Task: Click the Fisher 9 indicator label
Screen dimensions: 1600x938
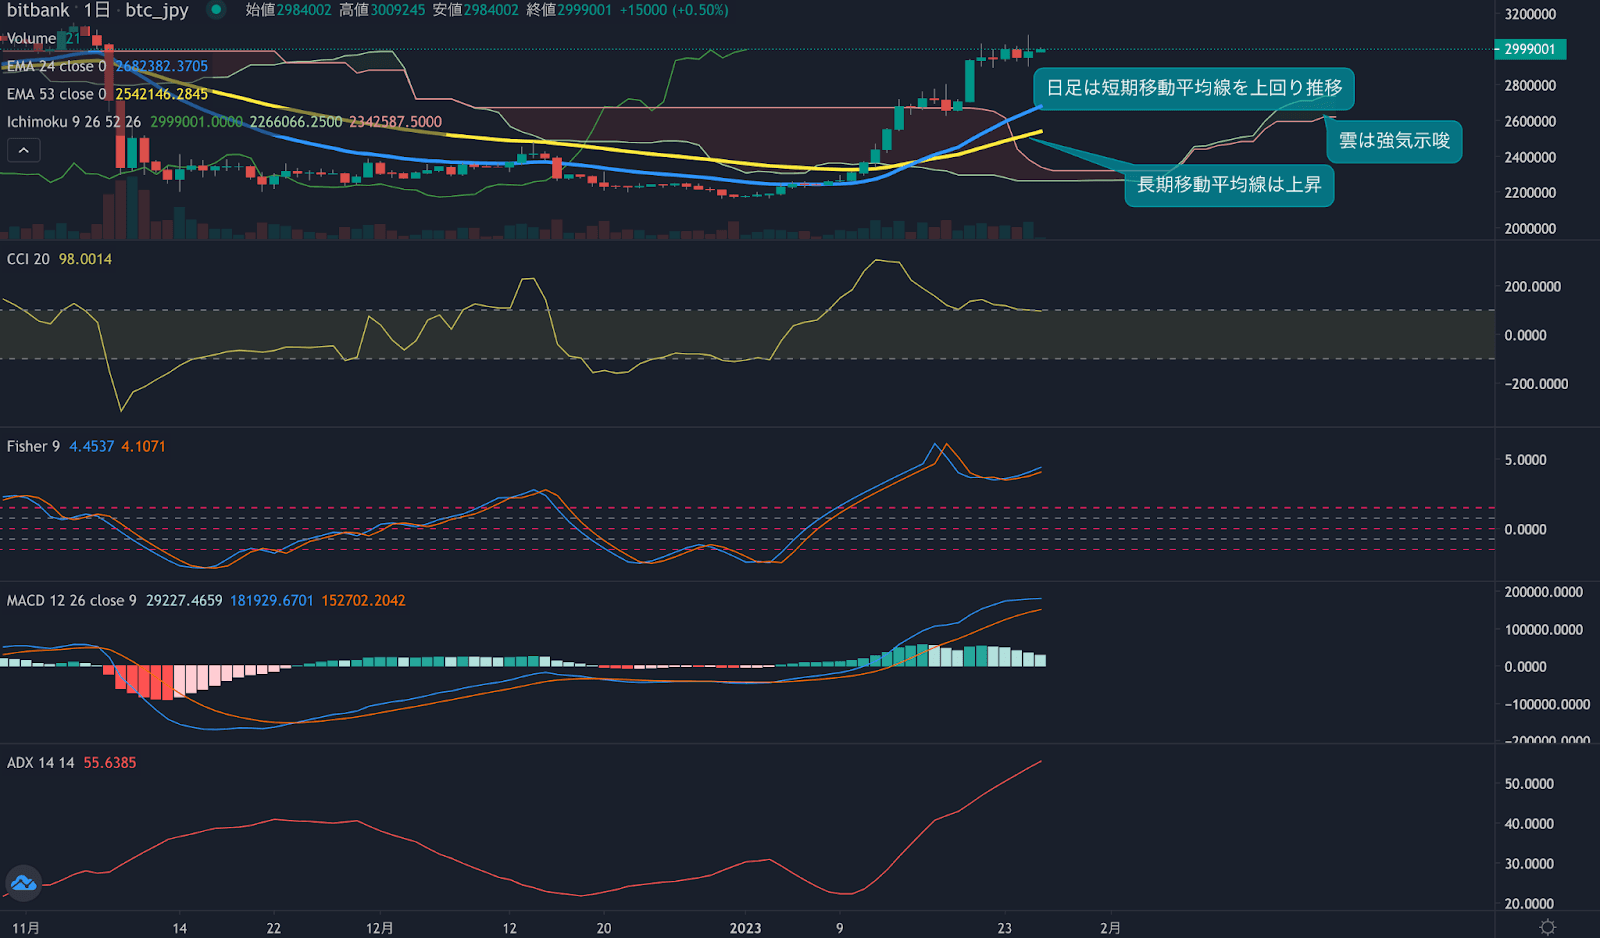Action: [33, 446]
